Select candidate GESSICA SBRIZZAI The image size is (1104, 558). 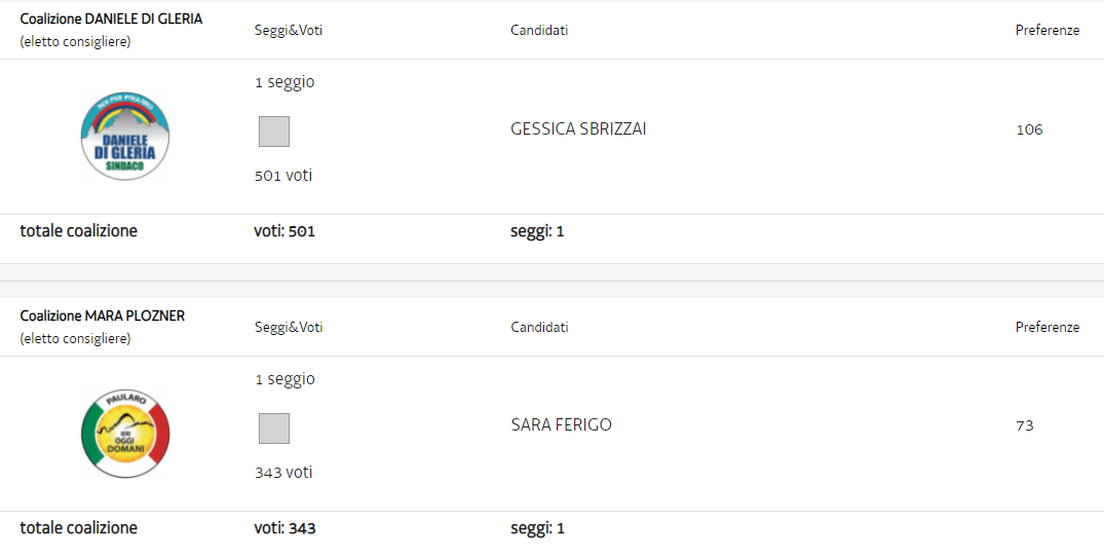pyautogui.click(x=578, y=129)
